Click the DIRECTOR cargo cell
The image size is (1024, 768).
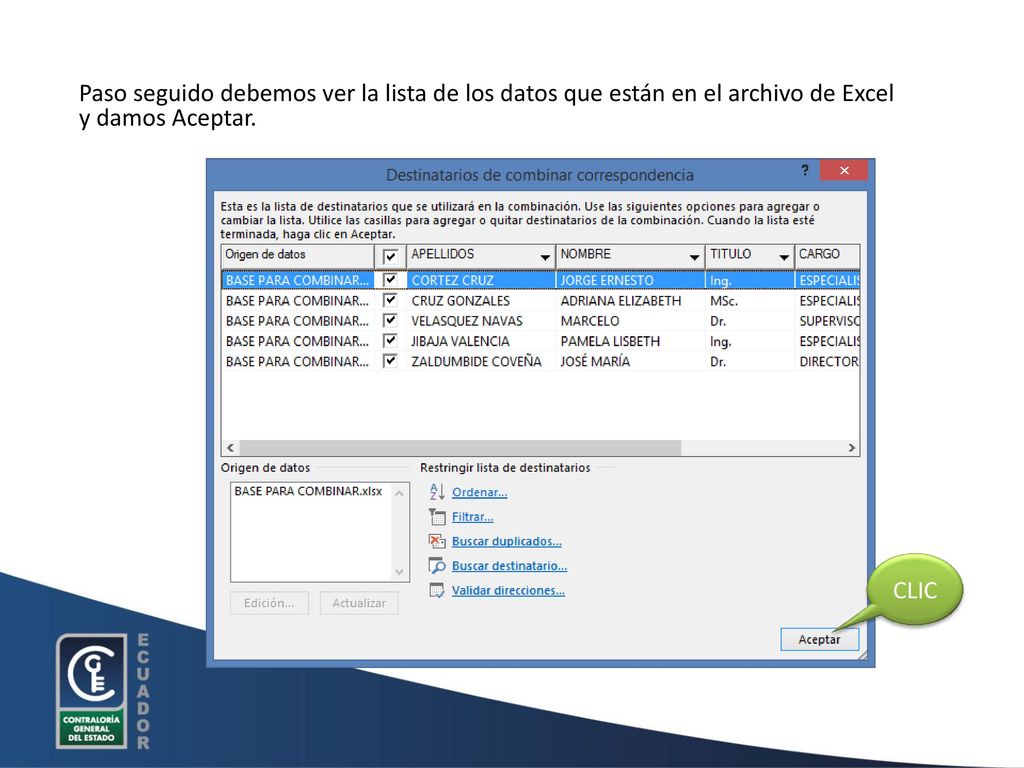click(x=828, y=361)
